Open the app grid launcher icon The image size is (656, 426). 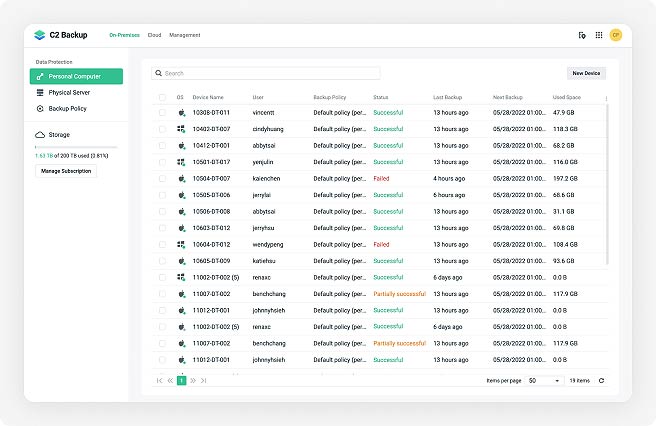click(x=599, y=35)
